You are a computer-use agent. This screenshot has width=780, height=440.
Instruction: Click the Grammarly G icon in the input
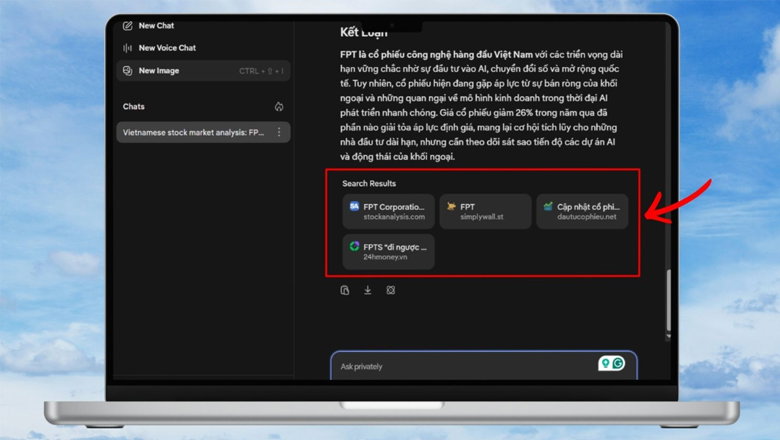tap(618, 363)
